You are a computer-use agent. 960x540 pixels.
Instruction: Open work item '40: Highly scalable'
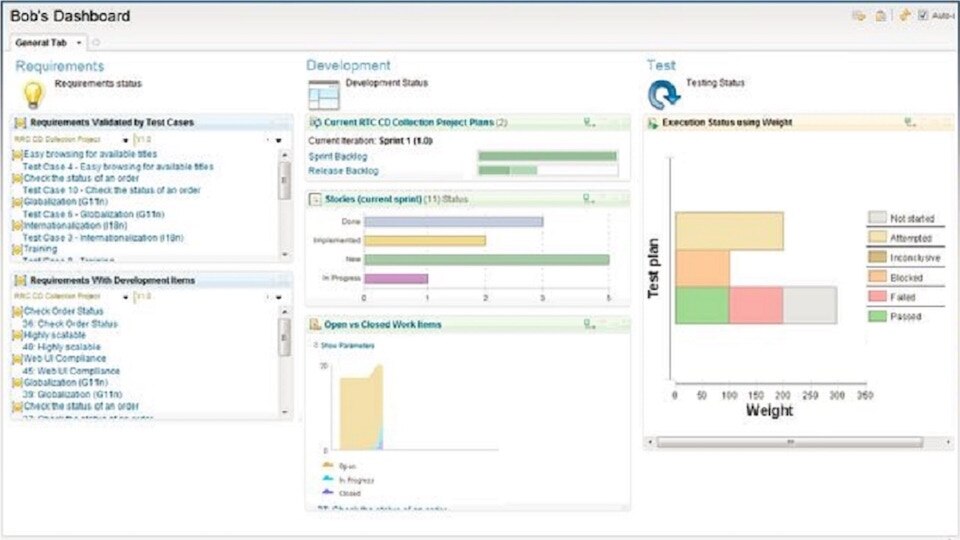61,347
